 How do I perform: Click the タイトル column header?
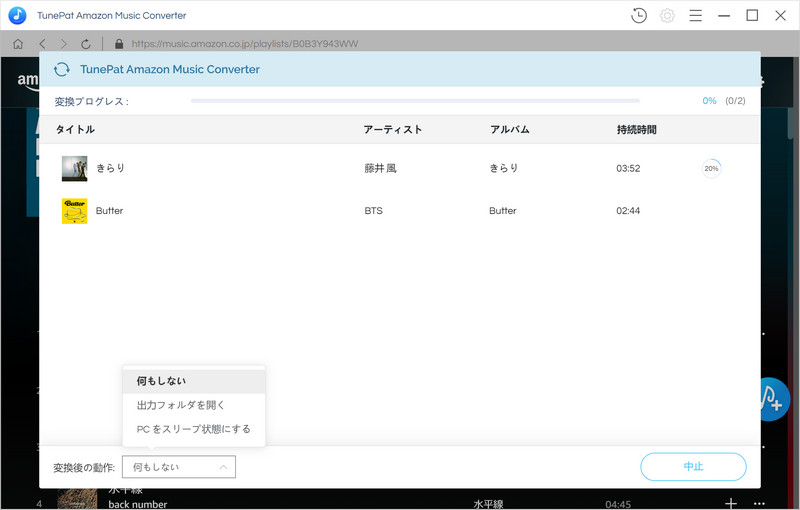click(75, 130)
